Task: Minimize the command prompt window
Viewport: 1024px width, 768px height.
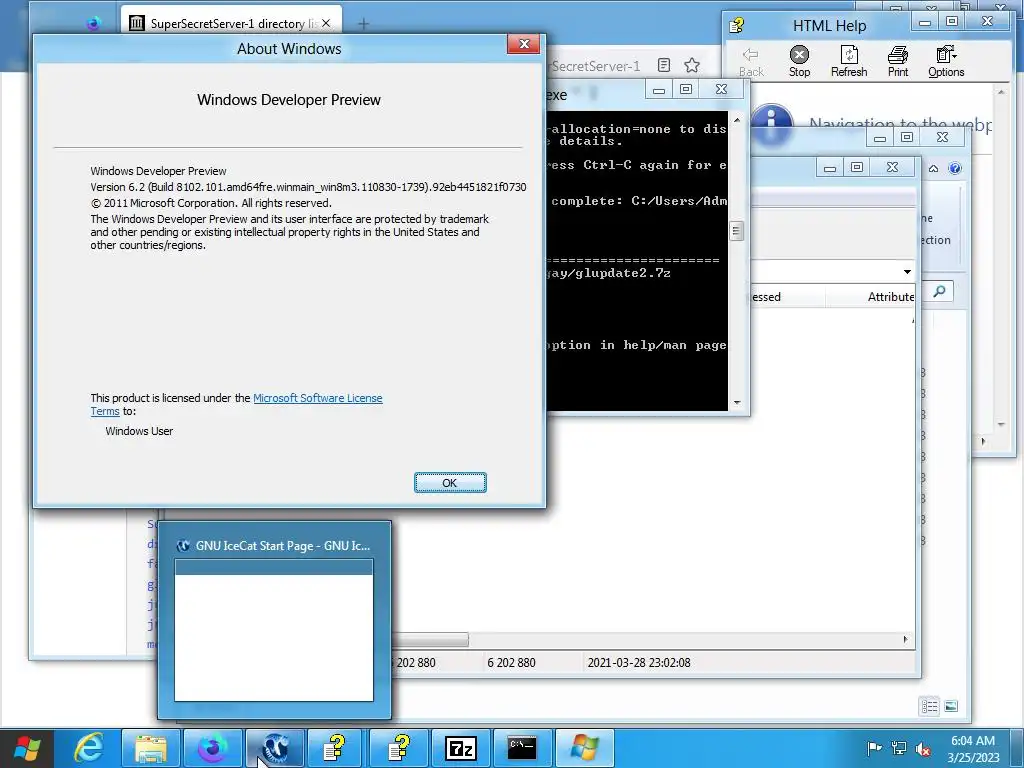Action: click(x=659, y=90)
